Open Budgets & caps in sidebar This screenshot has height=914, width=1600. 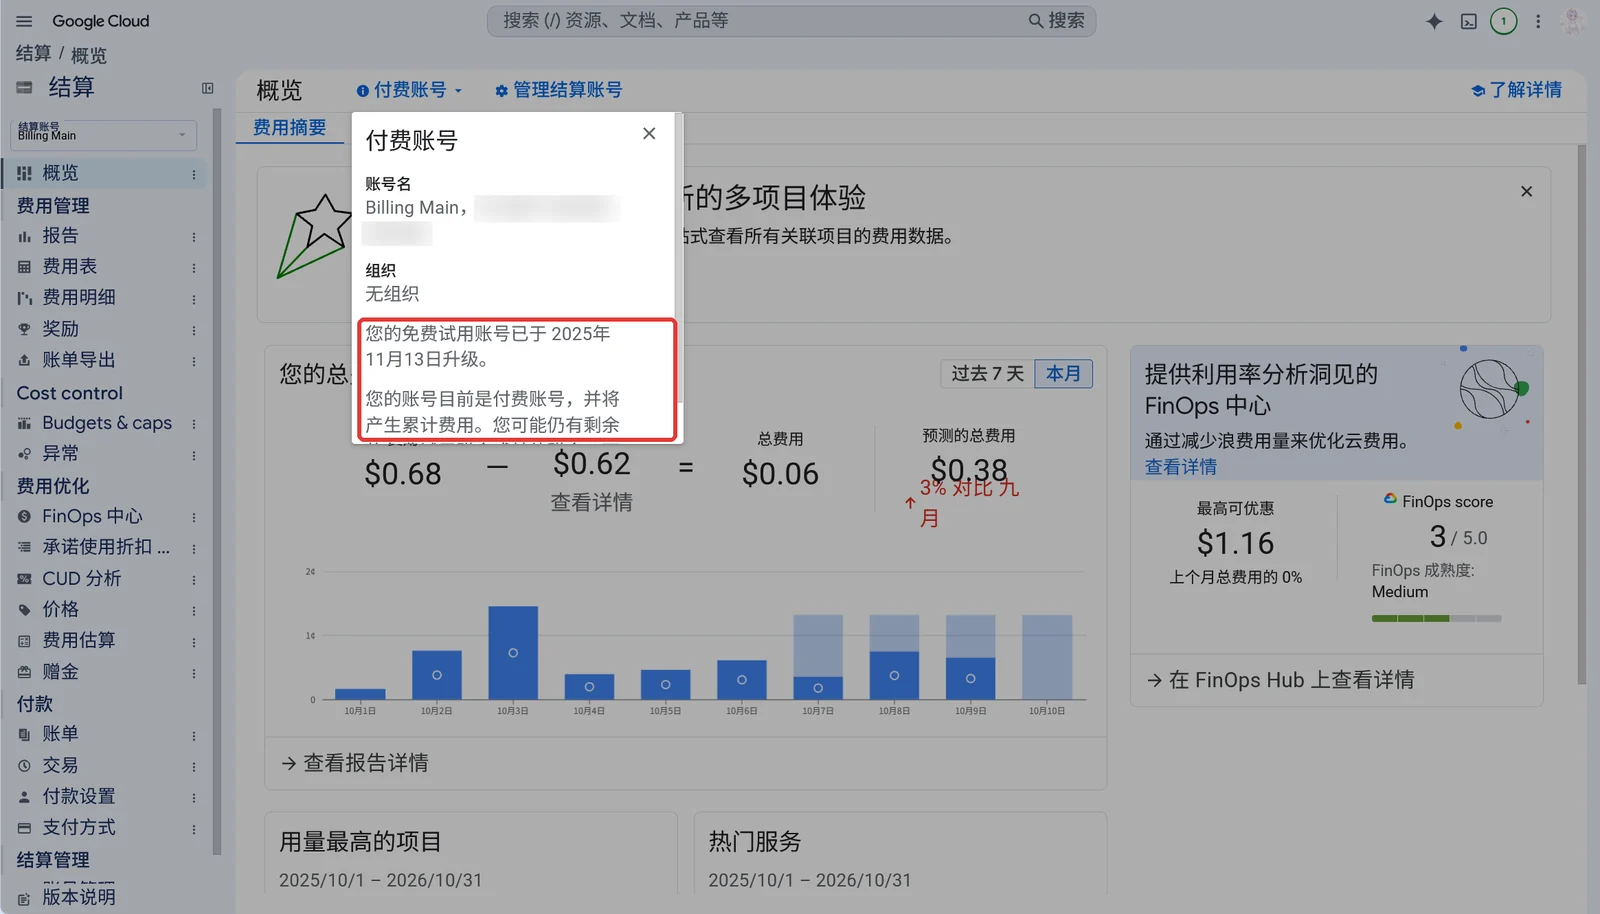click(107, 423)
